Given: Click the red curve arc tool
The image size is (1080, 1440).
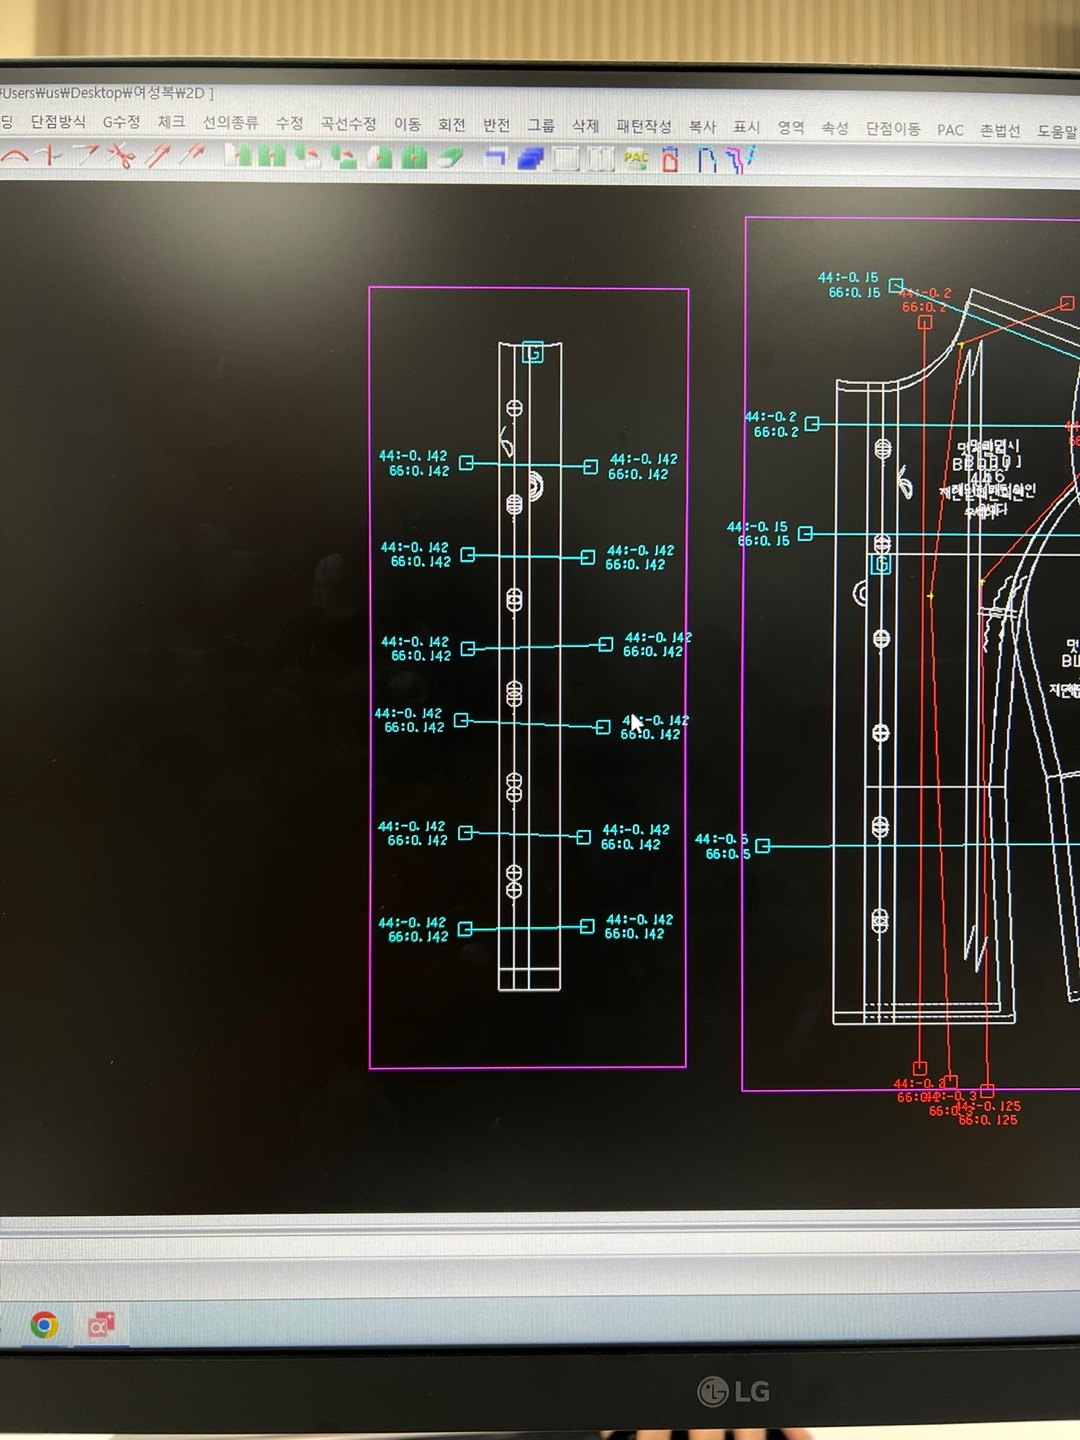Looking at the screenshot, I should coord(15,156).
